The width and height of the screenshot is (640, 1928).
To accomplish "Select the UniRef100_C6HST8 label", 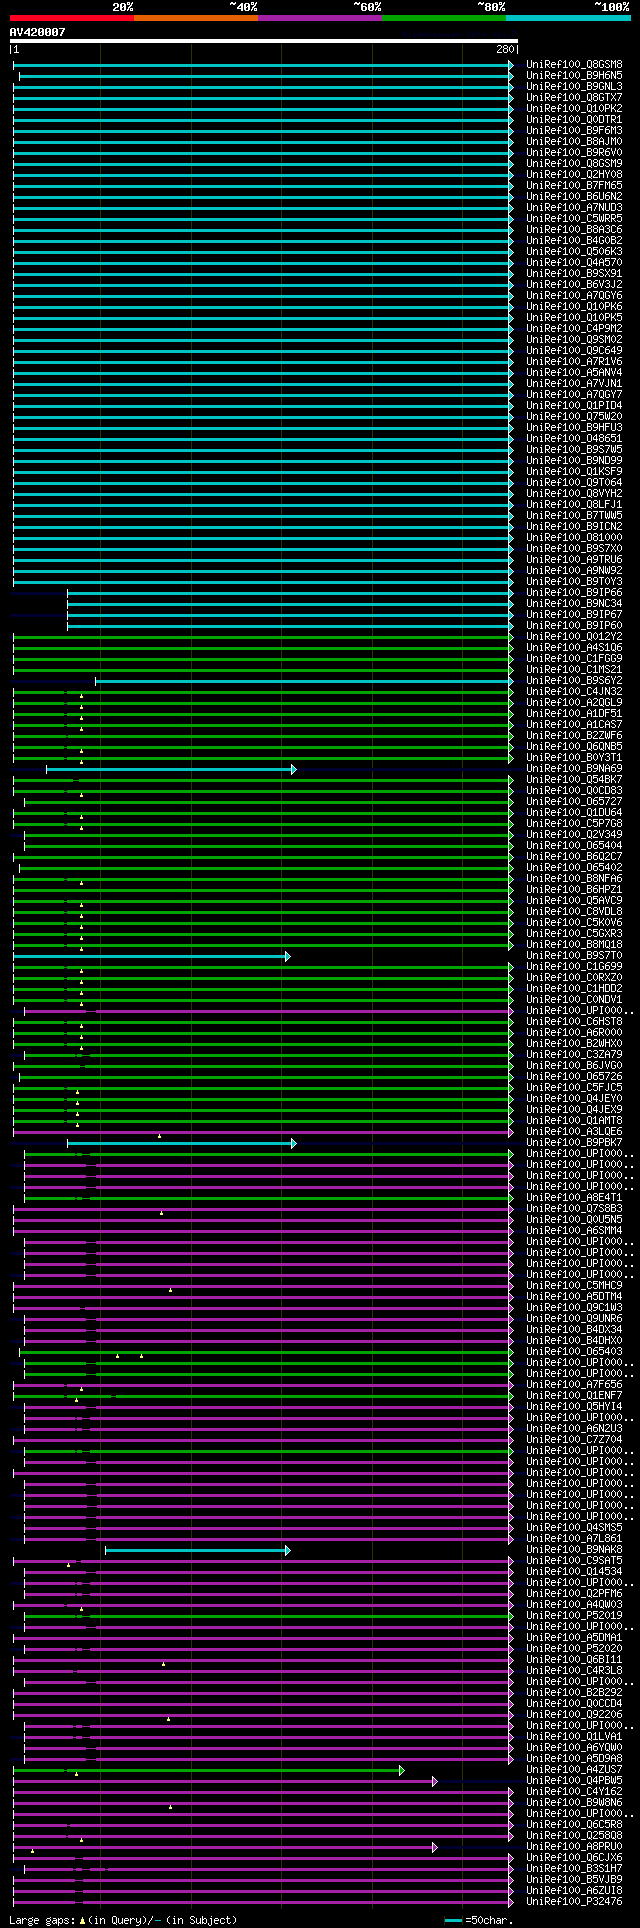I will (574, 1021).
